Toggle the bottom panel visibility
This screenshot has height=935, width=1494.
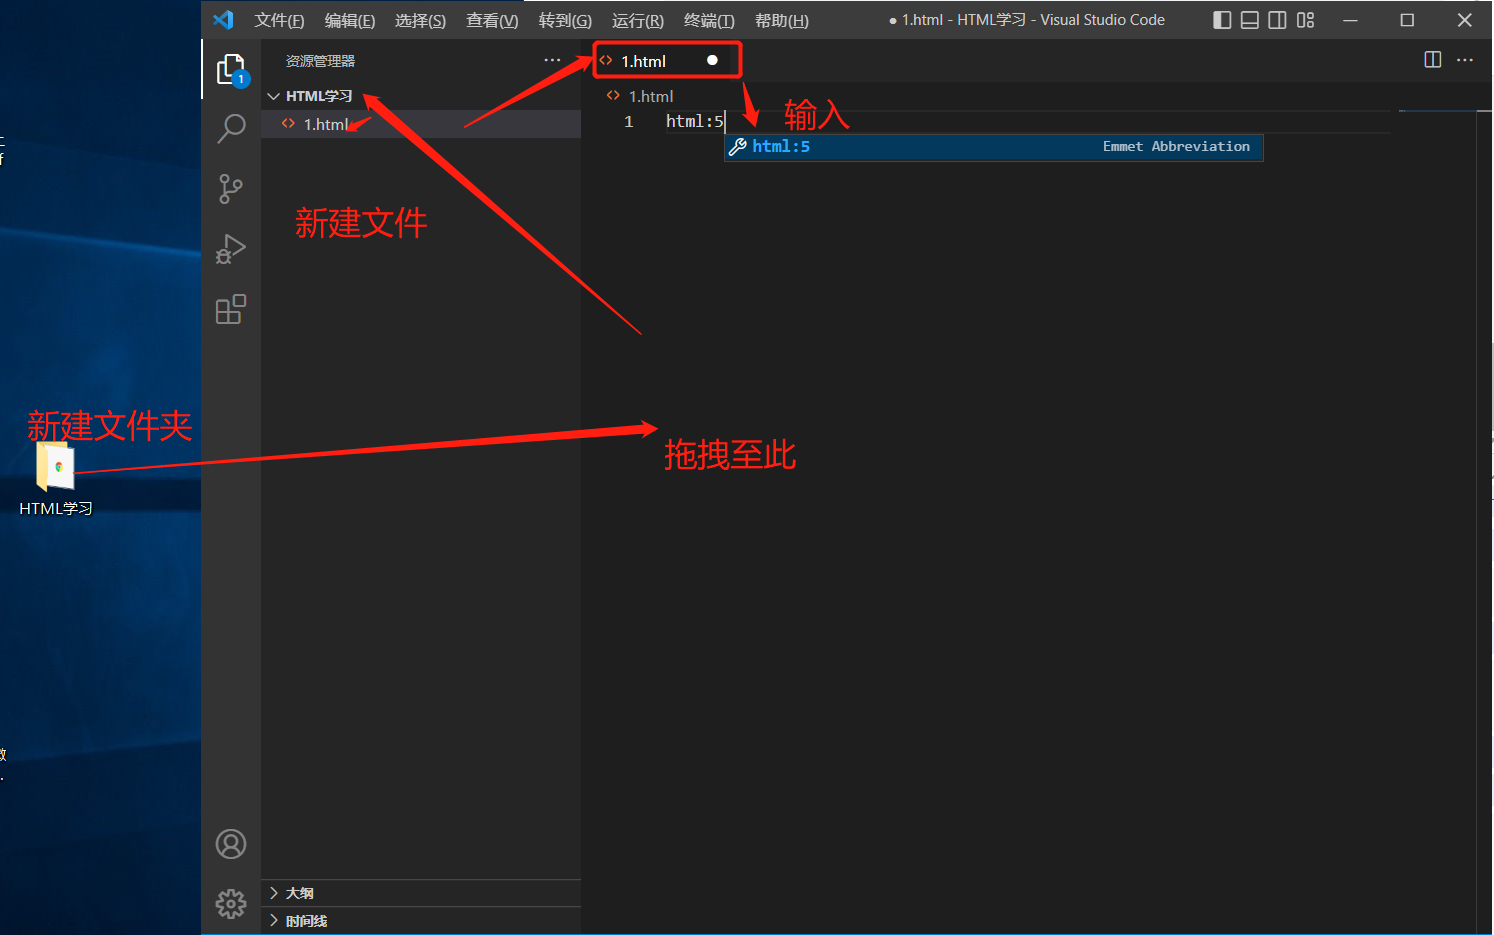click(x=1250, y=20)
